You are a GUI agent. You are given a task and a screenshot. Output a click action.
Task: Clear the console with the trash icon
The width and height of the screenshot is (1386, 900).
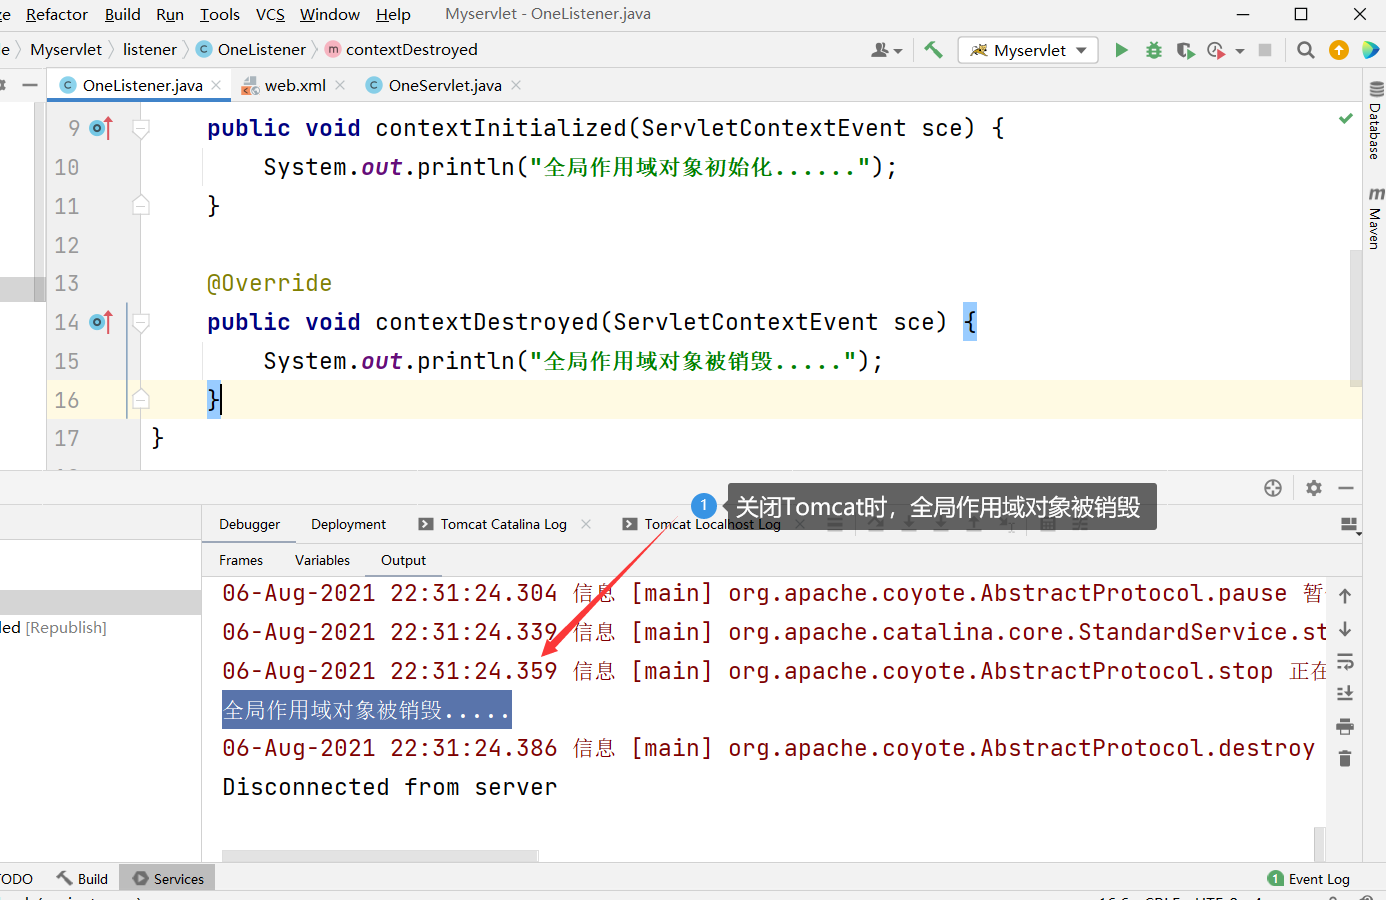tap(1347, 758)
